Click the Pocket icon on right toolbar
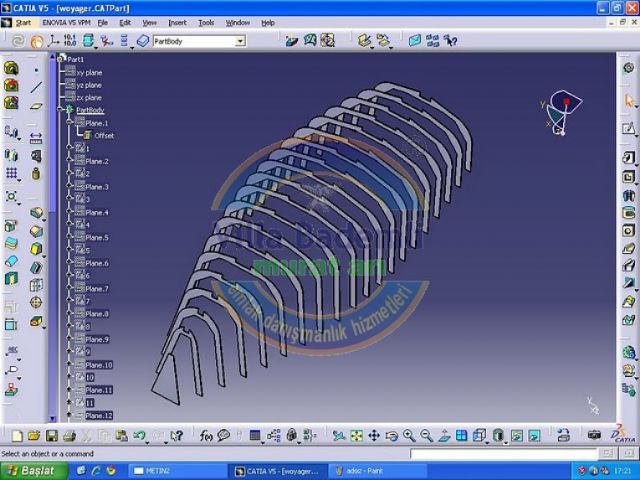Screen dimensions: 640x480 coord(629,177)
